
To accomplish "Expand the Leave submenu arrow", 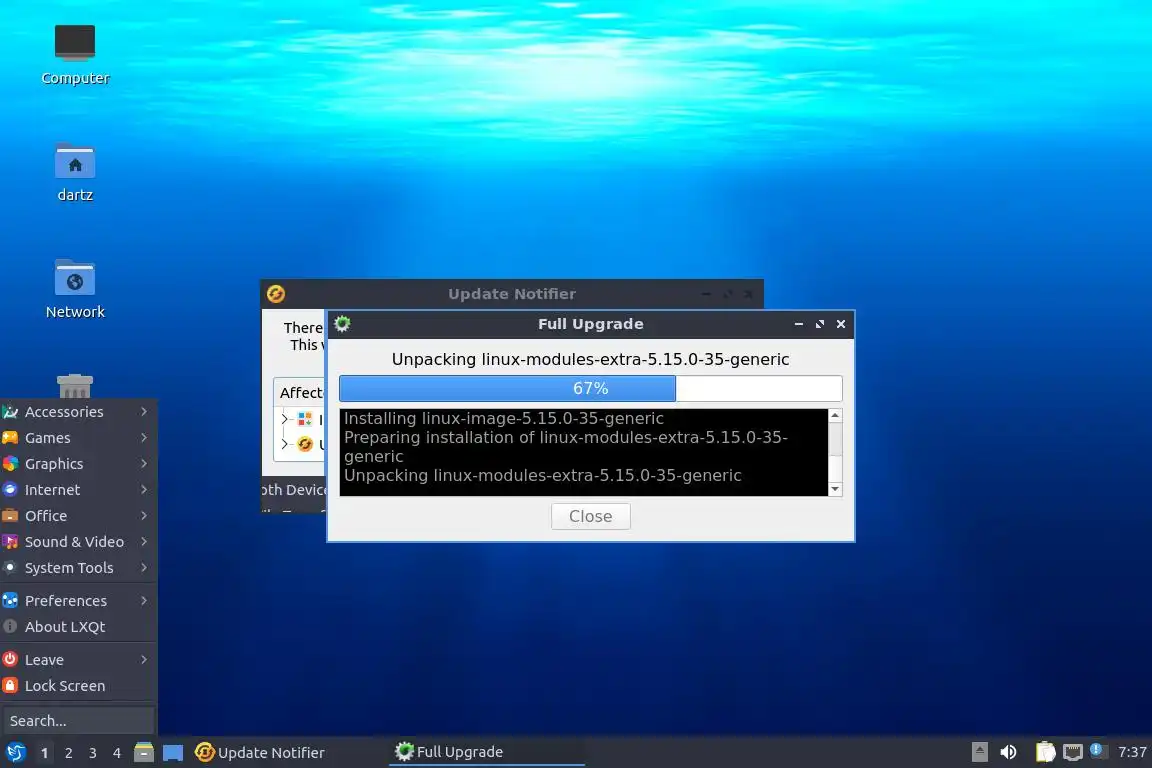I will click(144, 659).
